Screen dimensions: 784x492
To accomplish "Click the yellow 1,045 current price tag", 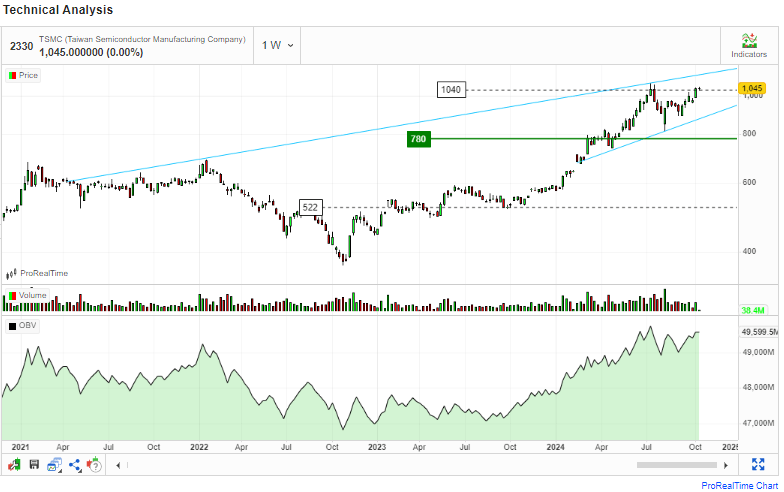I will (751, 88).
